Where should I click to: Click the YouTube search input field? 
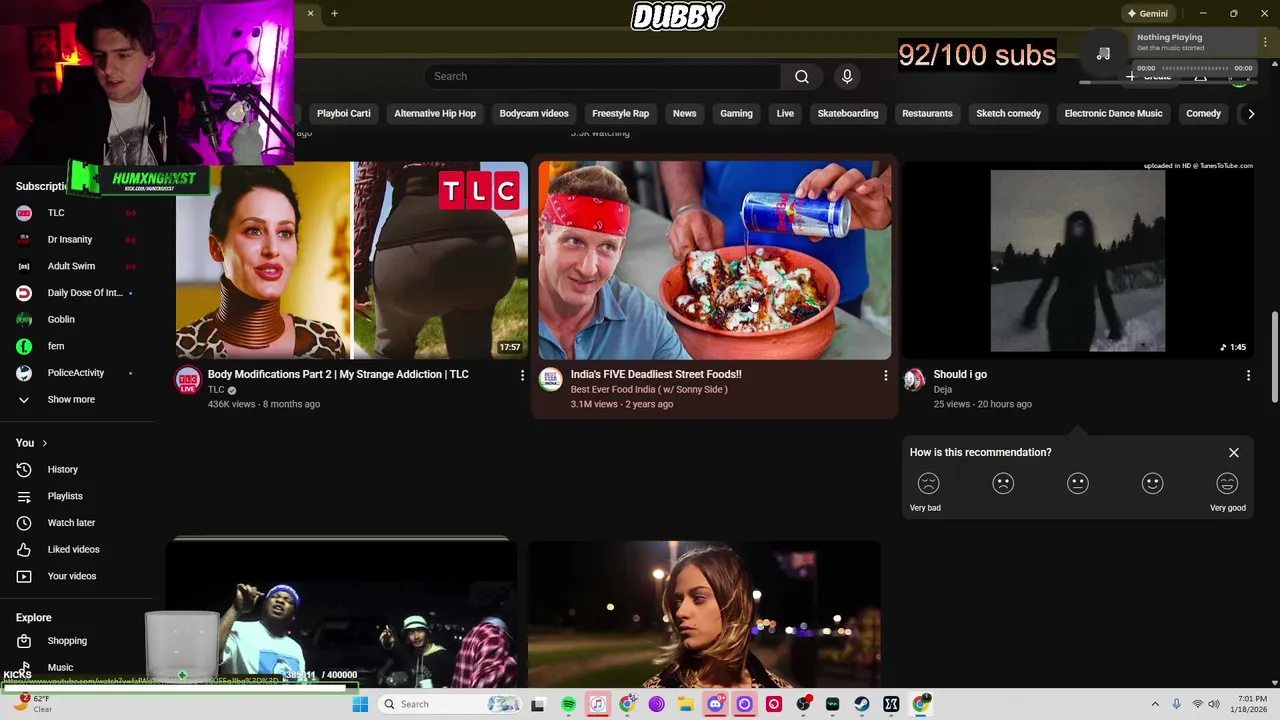(603, 77)
